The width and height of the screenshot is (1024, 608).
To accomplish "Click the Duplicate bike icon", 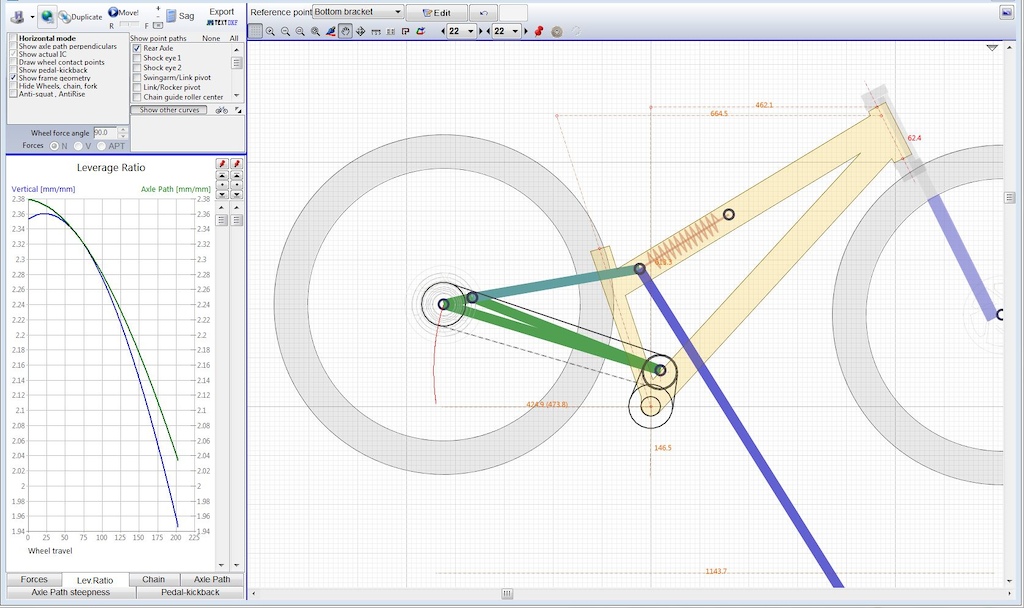I will click(64, 17).
